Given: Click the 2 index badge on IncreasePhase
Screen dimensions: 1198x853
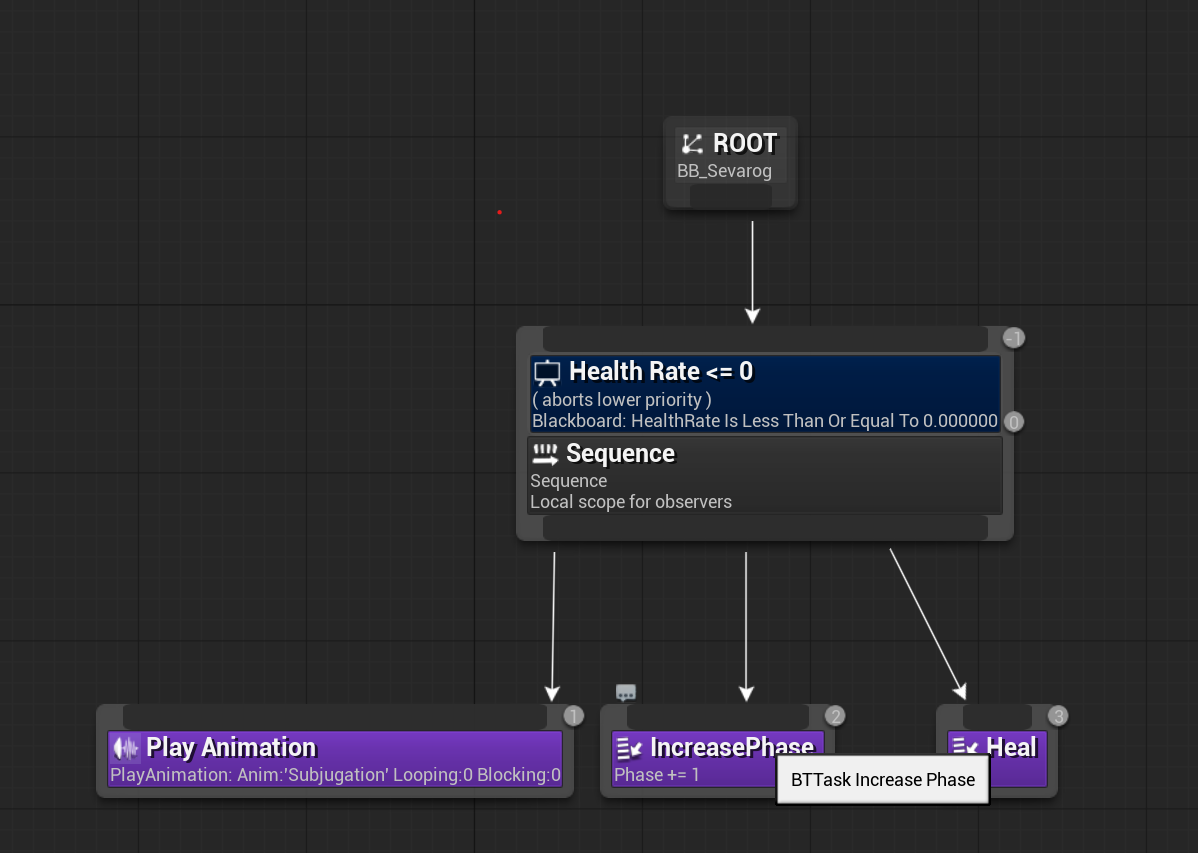Looking at the screenshot, I should pos(835,715).
